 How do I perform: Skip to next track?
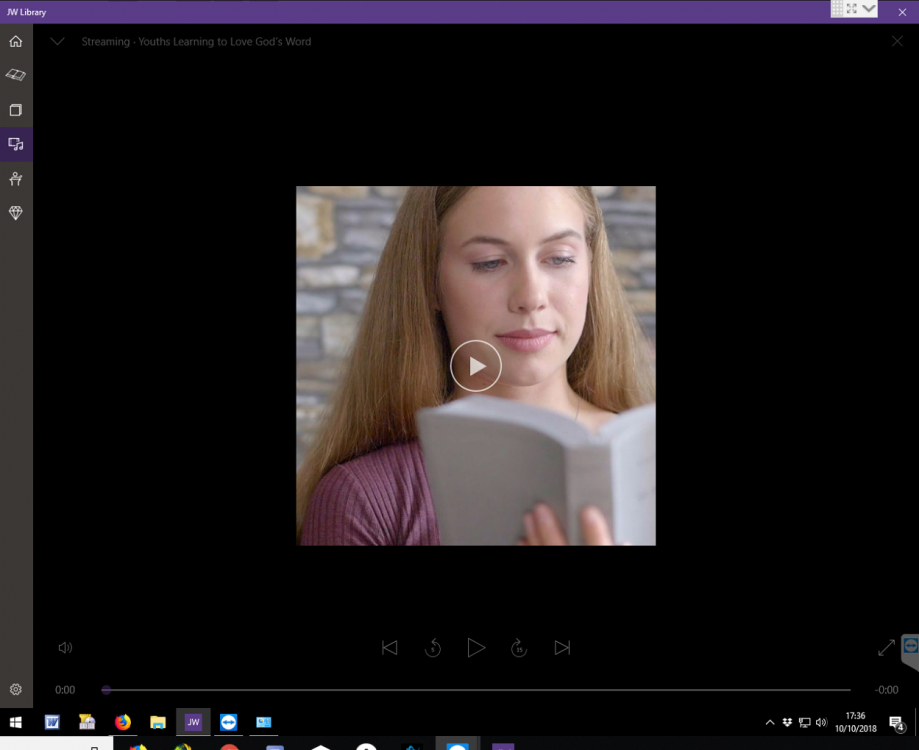pos(562,648)
